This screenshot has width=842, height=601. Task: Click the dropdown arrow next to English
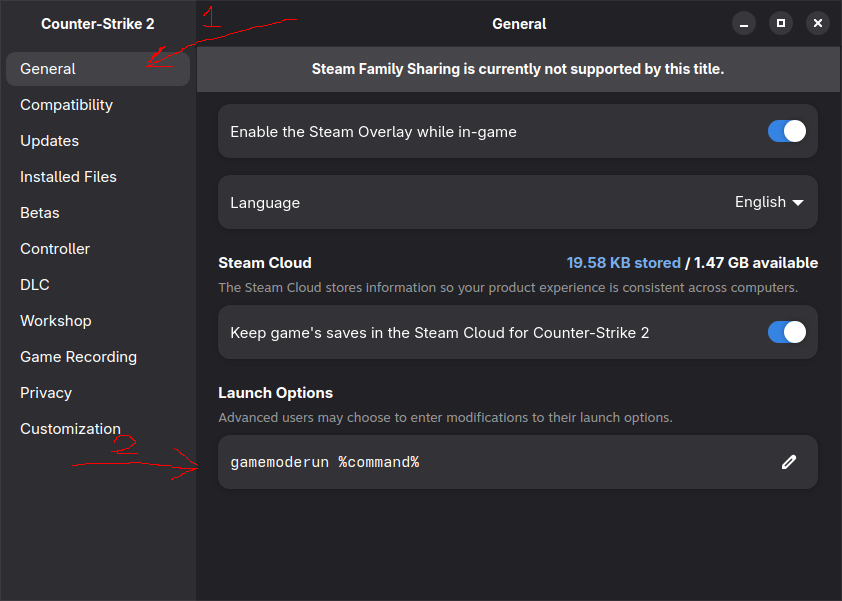pyautogui.click(x=798, y=203)
